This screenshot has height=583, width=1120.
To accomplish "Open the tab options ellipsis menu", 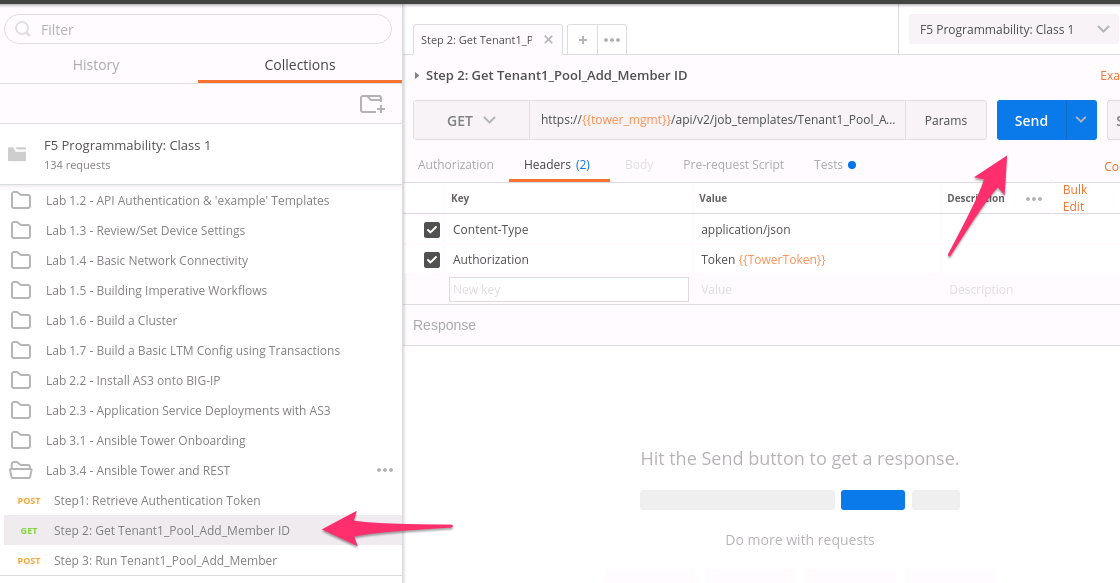I will coord(612,40).
